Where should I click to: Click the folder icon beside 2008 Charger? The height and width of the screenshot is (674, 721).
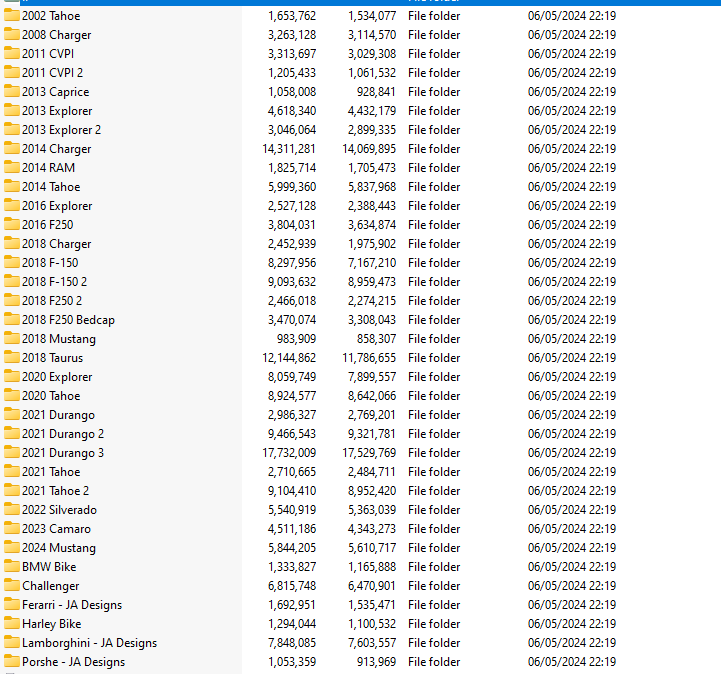click(11, 34)
